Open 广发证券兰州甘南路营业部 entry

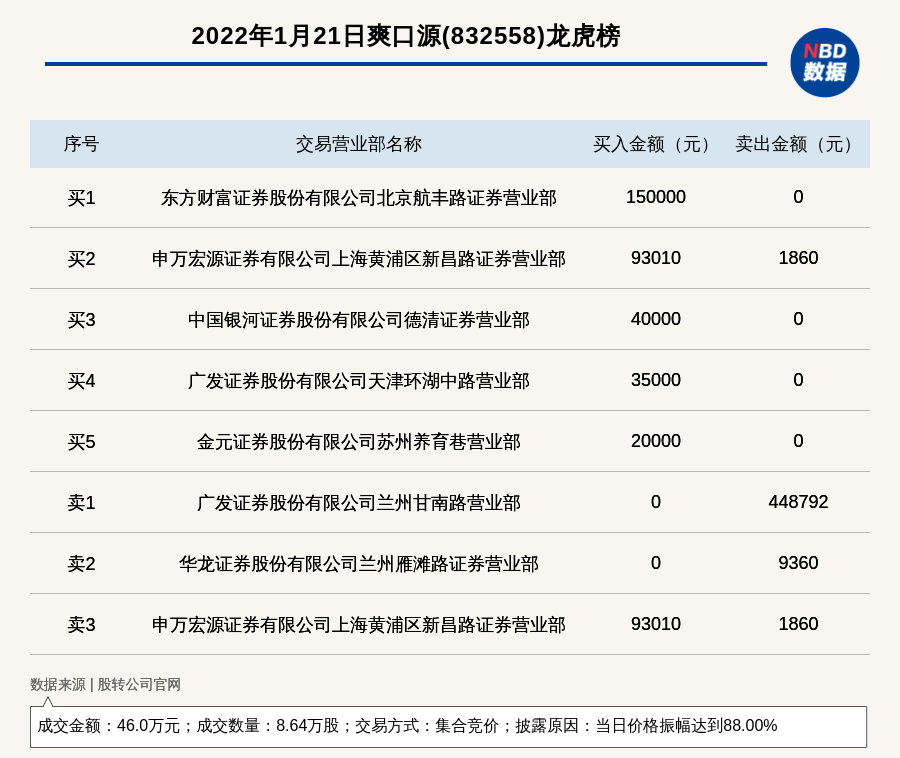[x=358, y=503]
